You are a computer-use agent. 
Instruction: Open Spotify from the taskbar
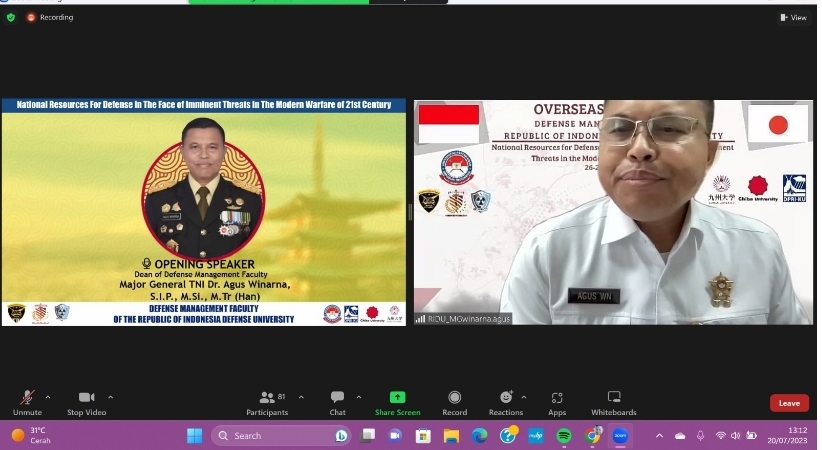(x=563, y=436)
